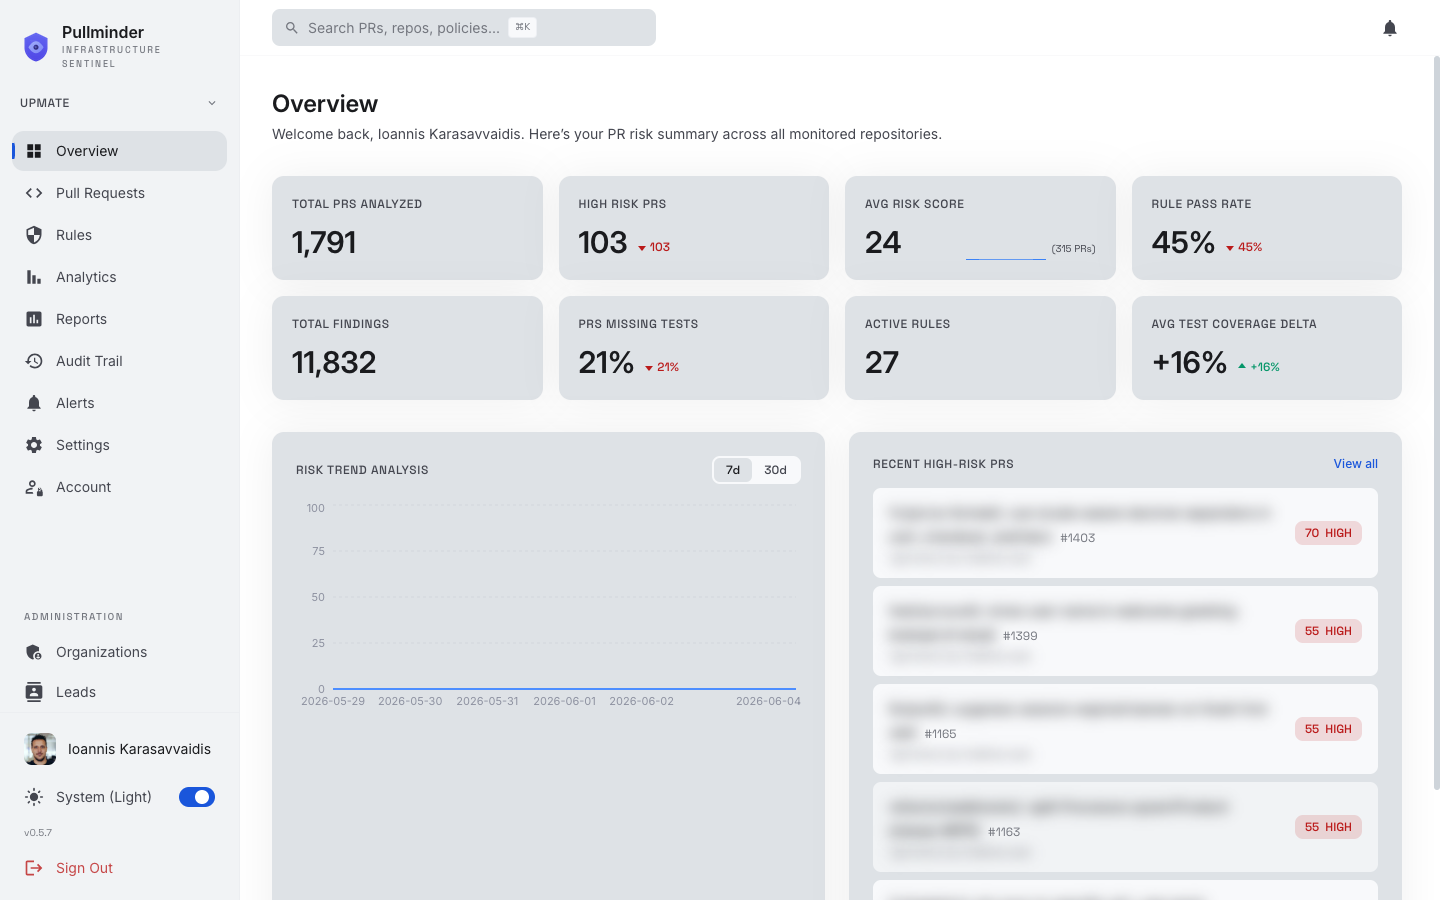Click the High Risk PRs card

[694, 228]
